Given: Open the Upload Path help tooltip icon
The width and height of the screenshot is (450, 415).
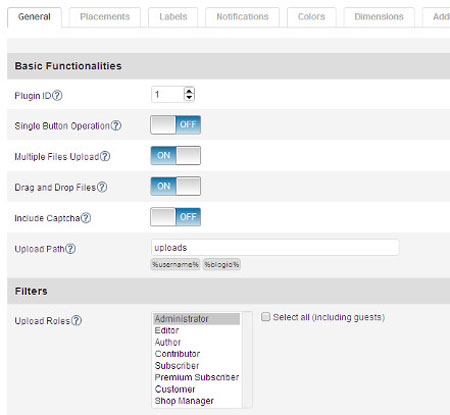Looking at the screenshot, I should 70,249.
